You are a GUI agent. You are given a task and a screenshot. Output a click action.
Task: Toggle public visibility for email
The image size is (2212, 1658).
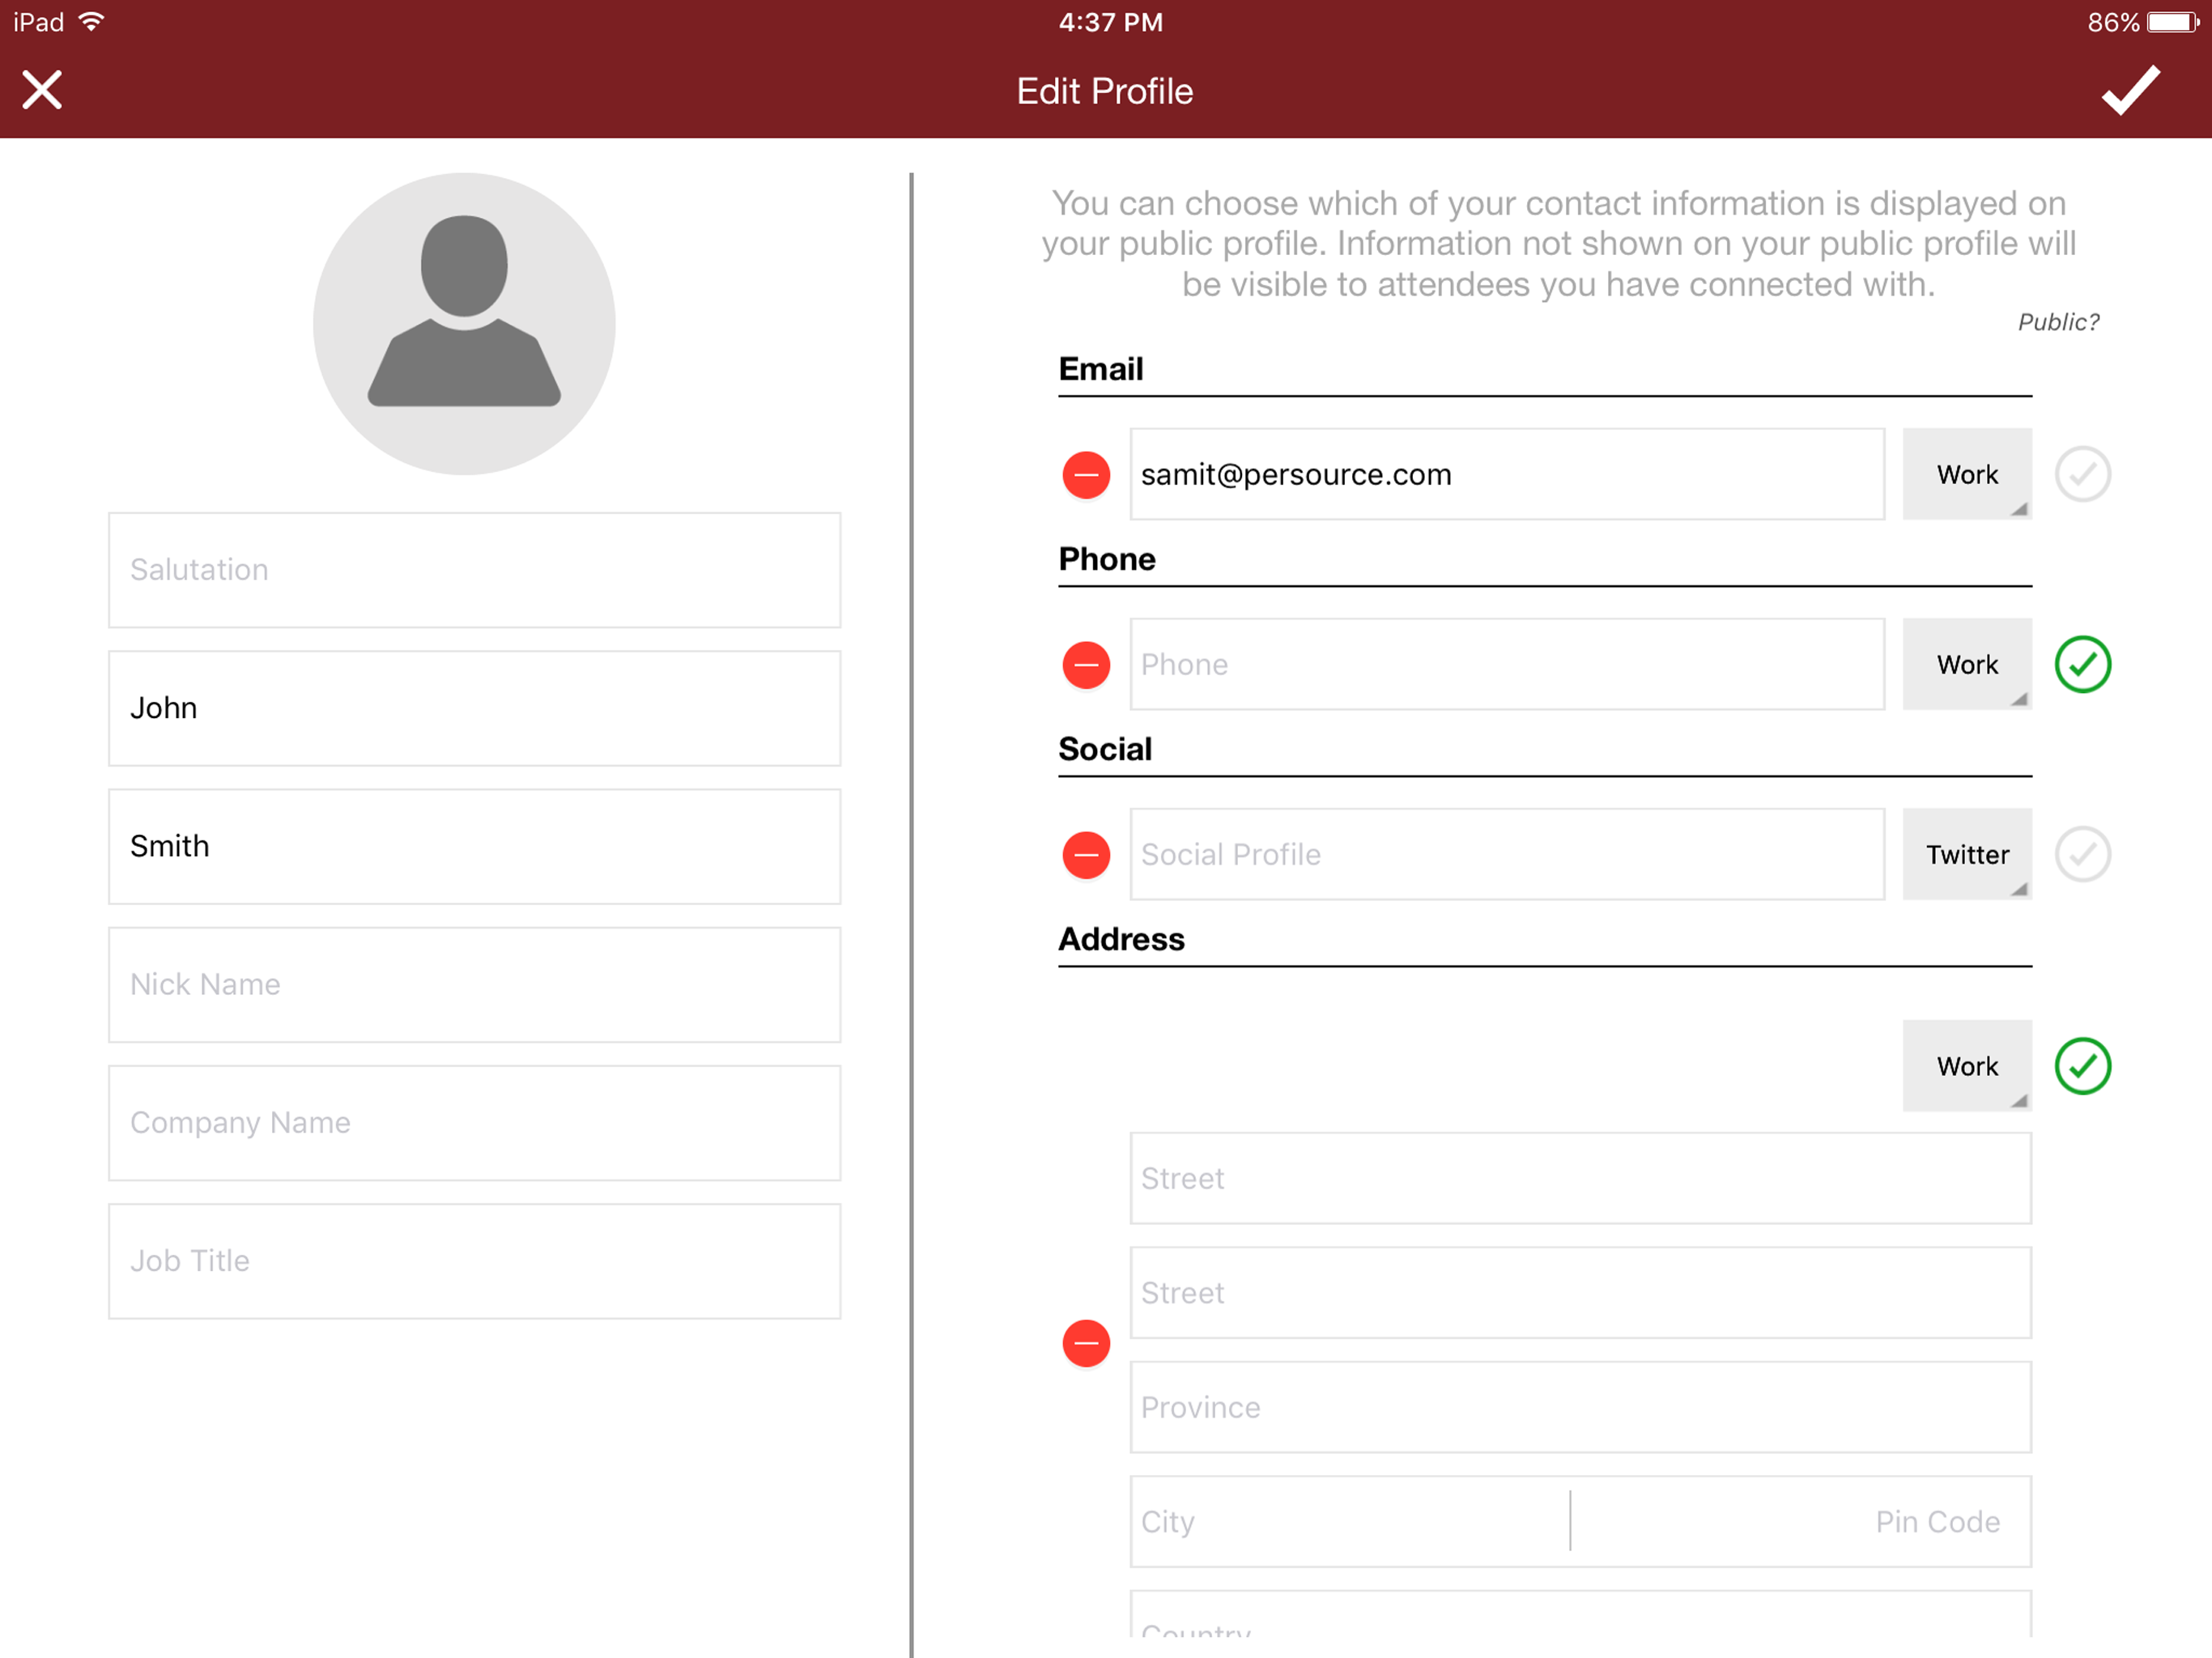pos(2083,474)
